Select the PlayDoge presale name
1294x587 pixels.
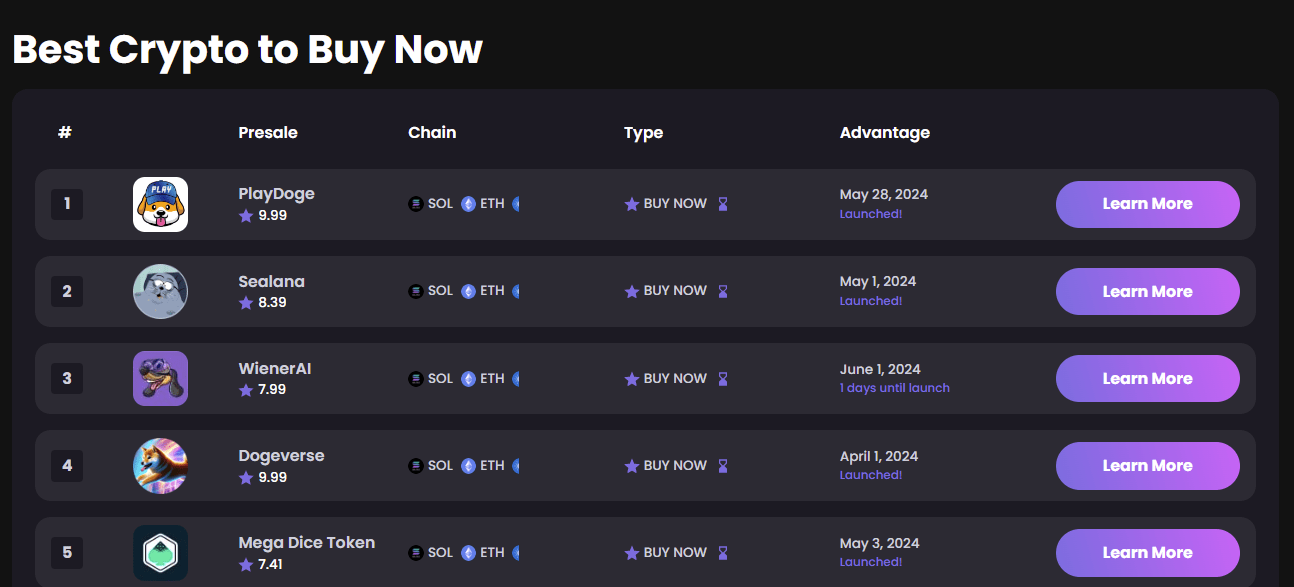pos(277,194)
